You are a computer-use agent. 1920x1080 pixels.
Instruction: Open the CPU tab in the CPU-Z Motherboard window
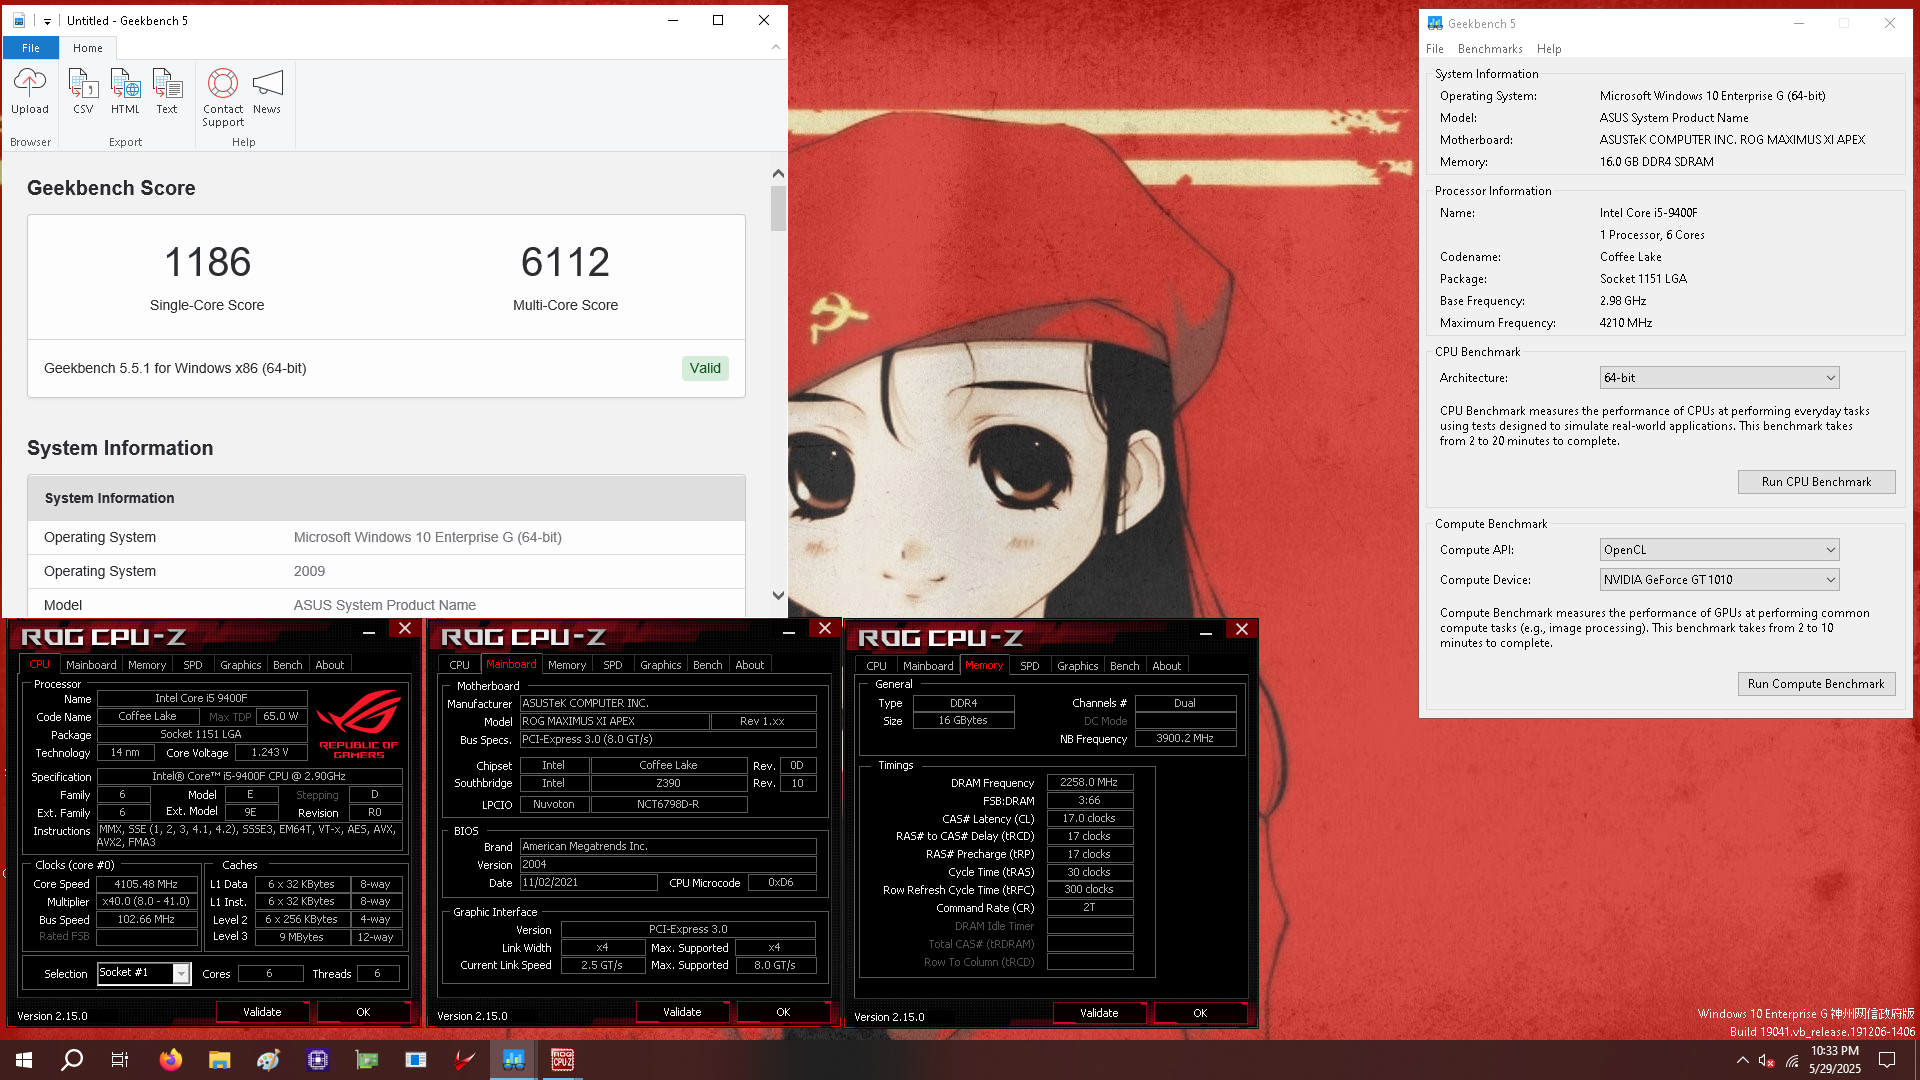[x=460, y=665]
